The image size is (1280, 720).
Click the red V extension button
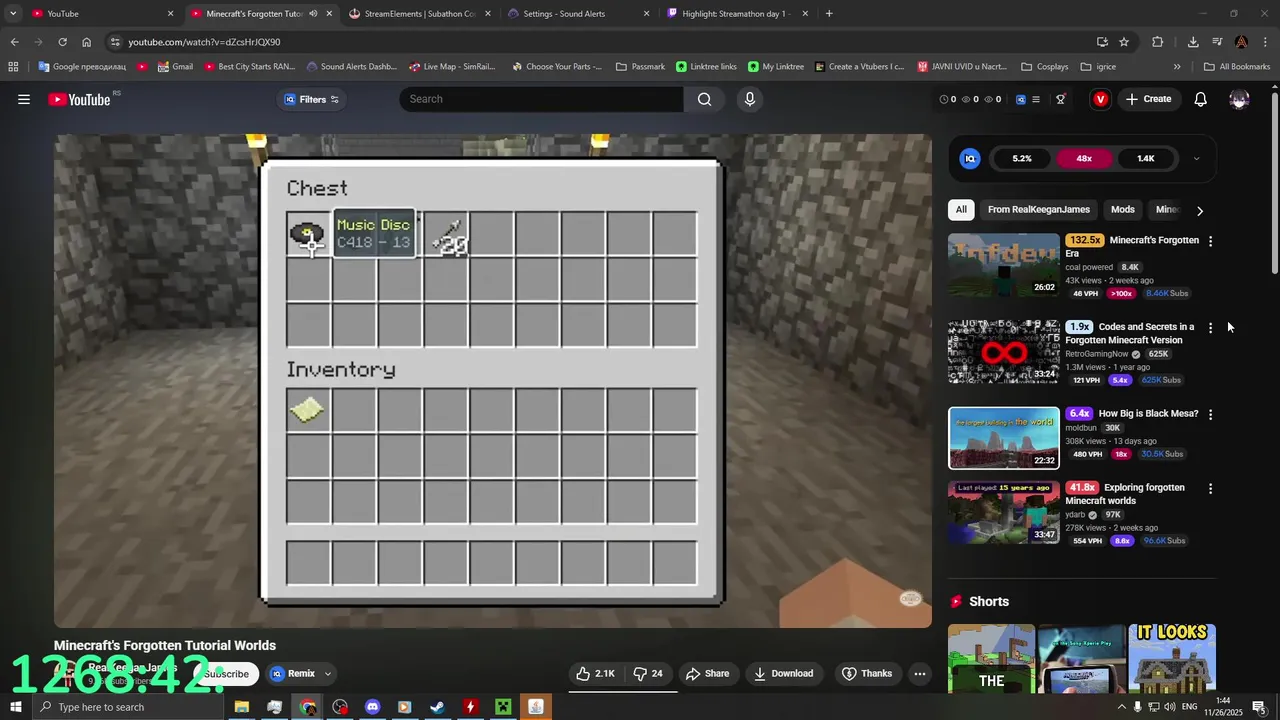point(1101,99)
